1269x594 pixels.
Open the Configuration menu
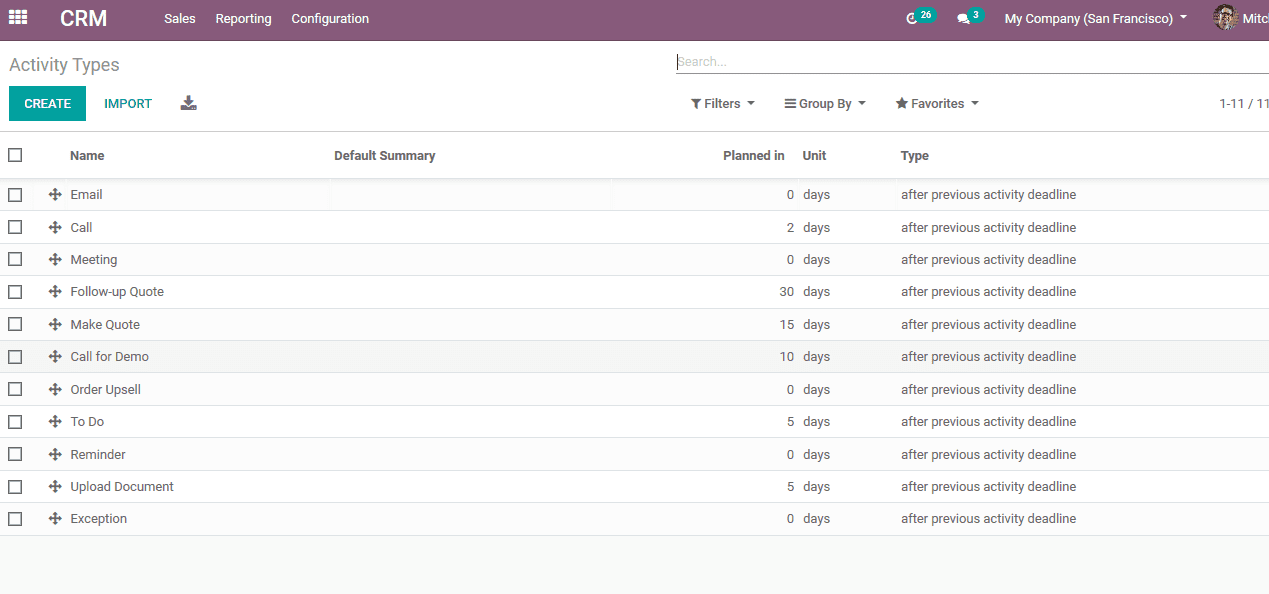pyautogui.click(x=330, y=19)
